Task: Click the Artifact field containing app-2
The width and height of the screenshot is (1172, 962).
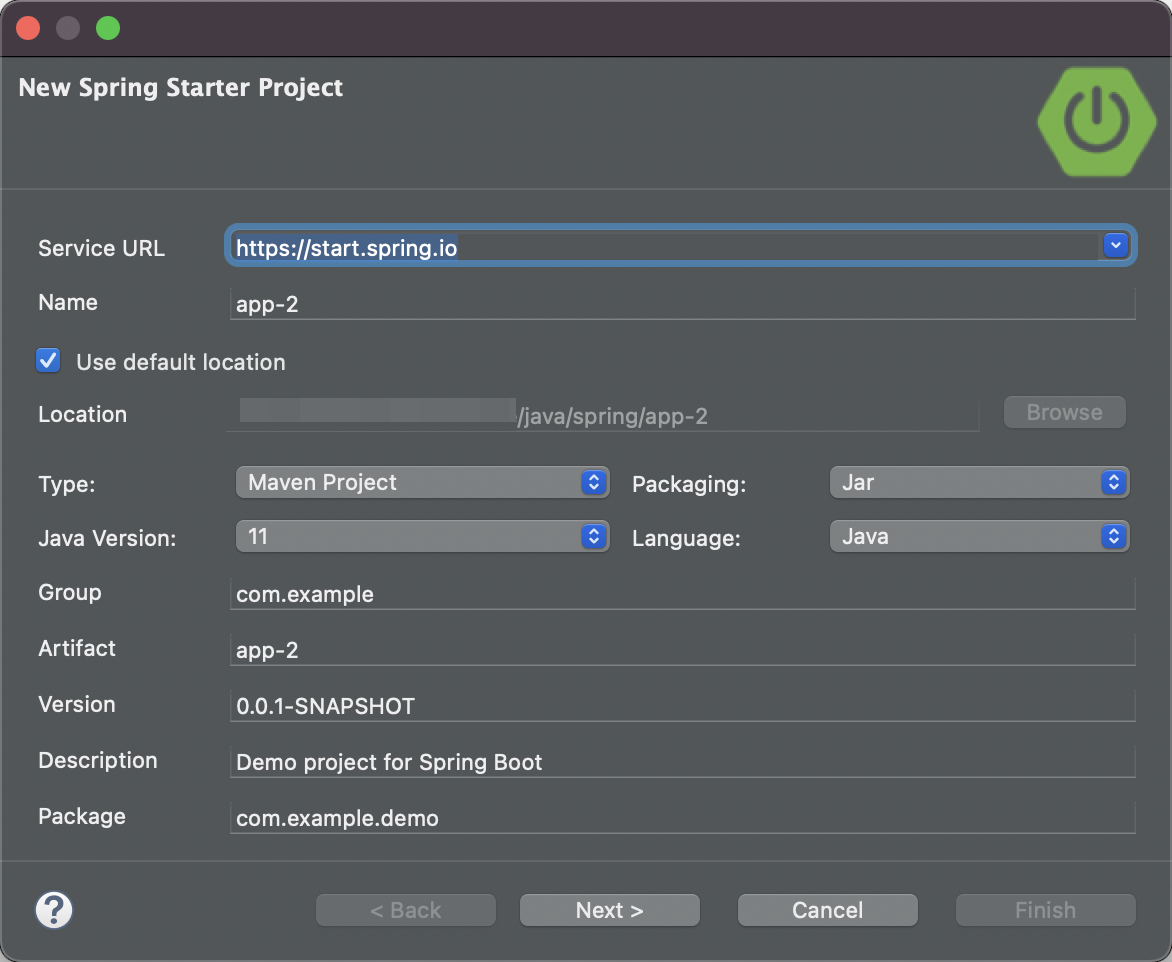Action: (682, 650)
